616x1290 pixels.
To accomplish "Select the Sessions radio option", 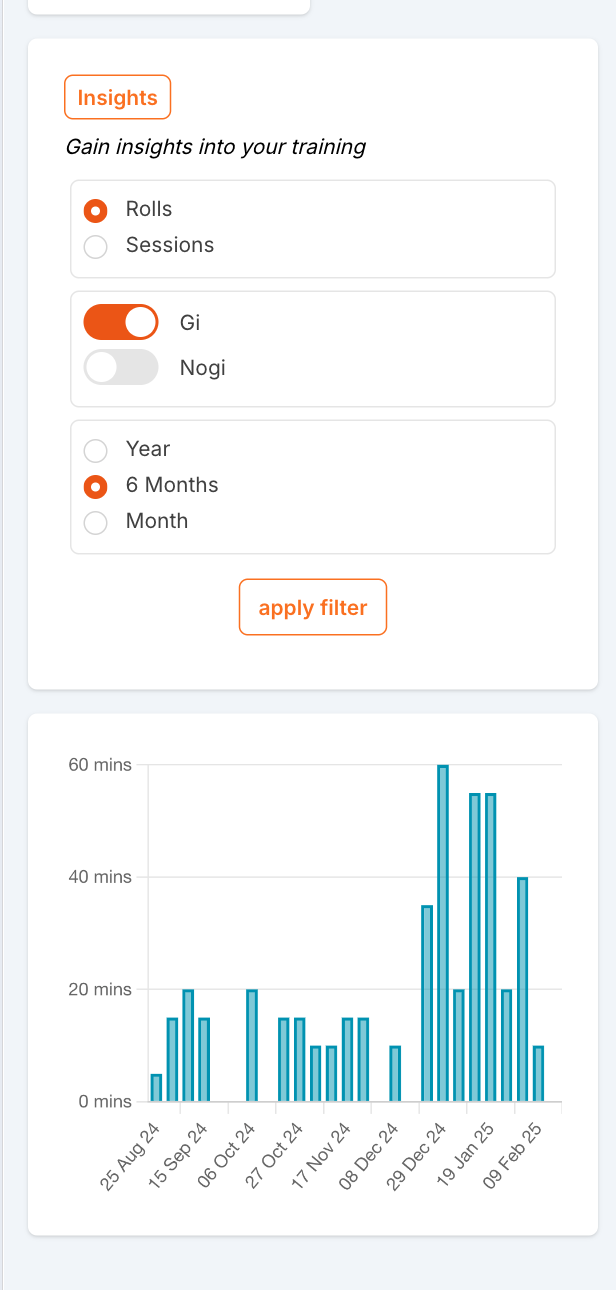I will 96,246.
